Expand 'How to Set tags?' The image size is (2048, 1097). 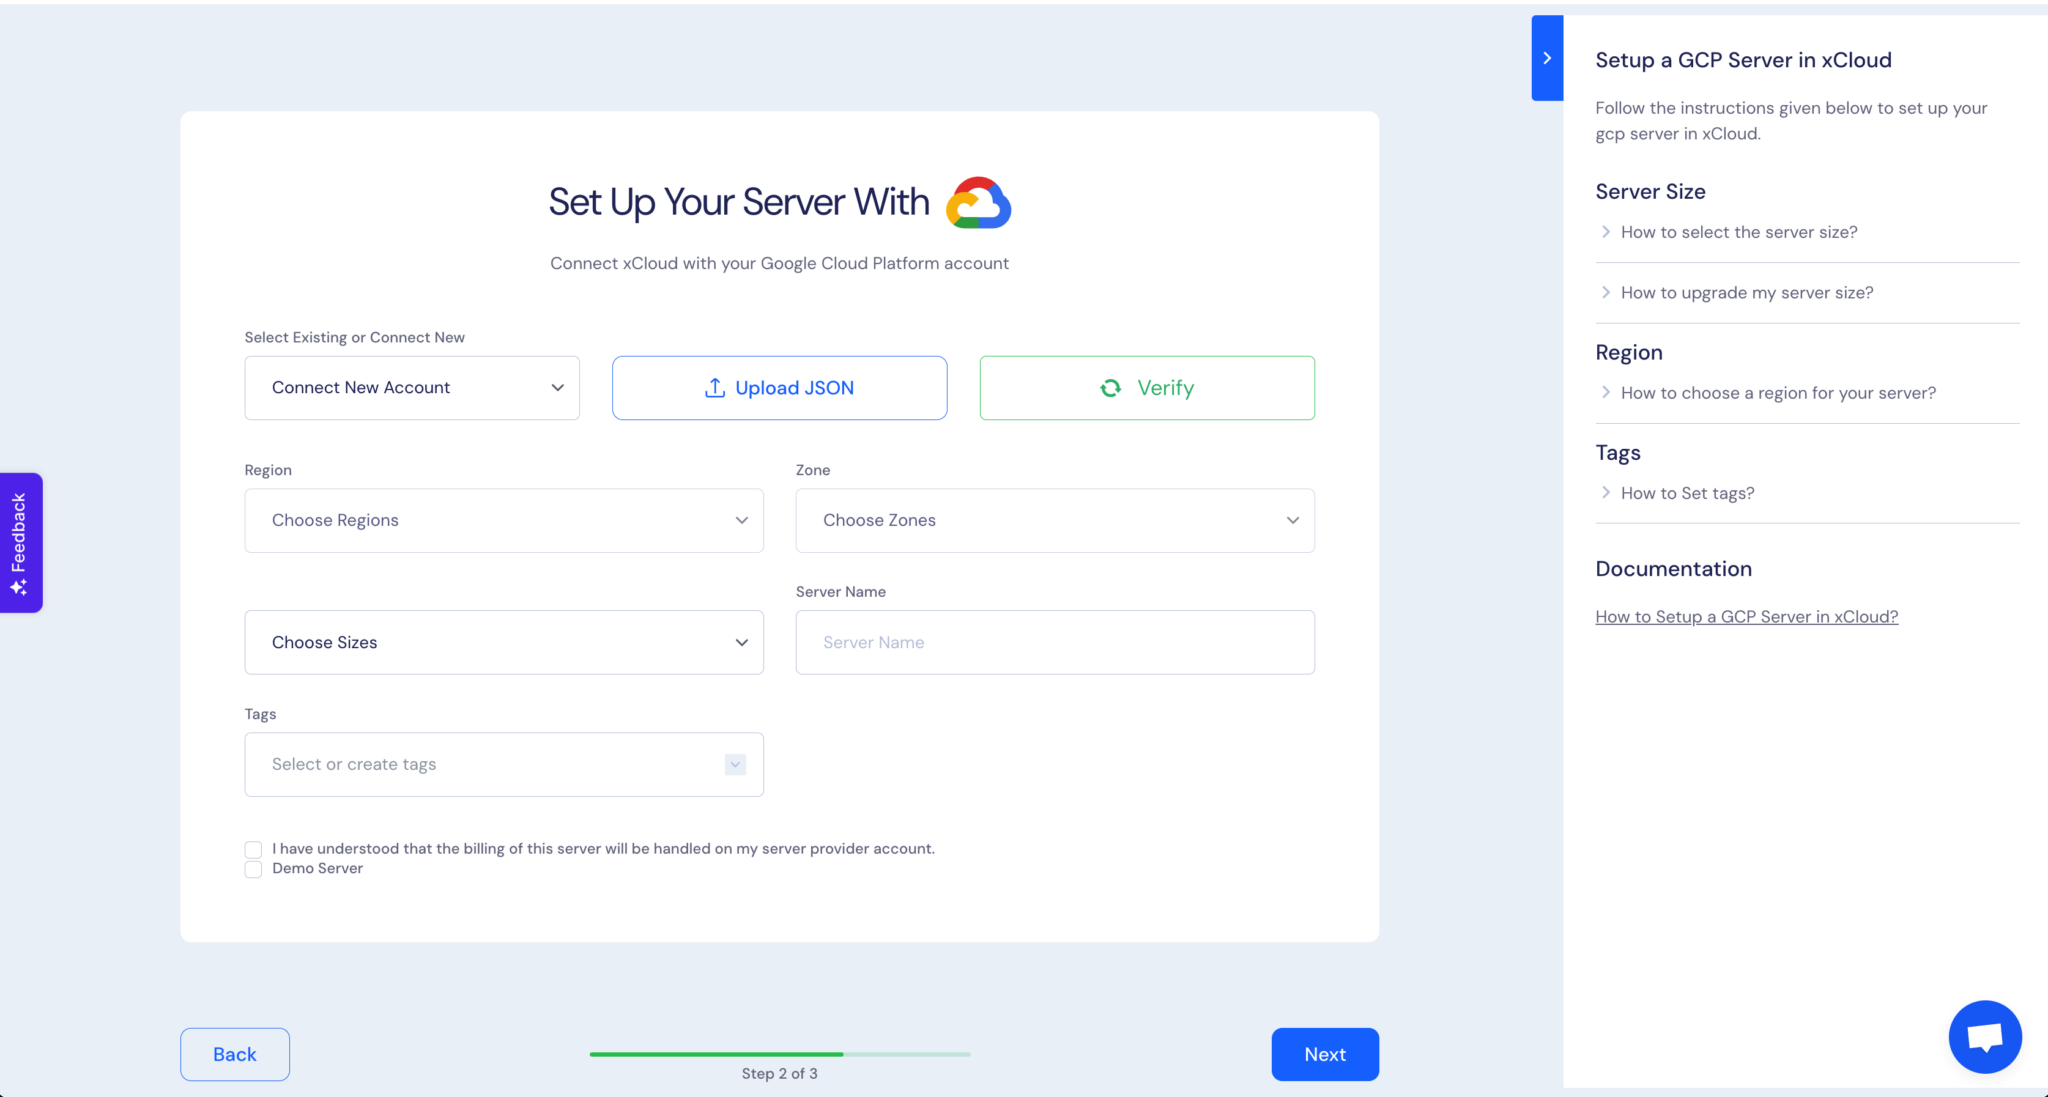1687,492
